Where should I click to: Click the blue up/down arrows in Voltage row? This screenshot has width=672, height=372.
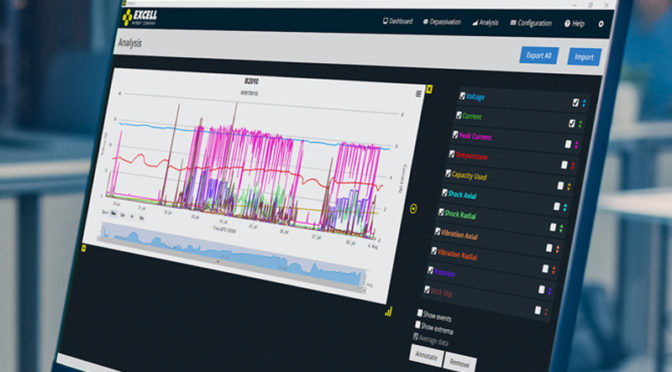(x=584, y=103)
